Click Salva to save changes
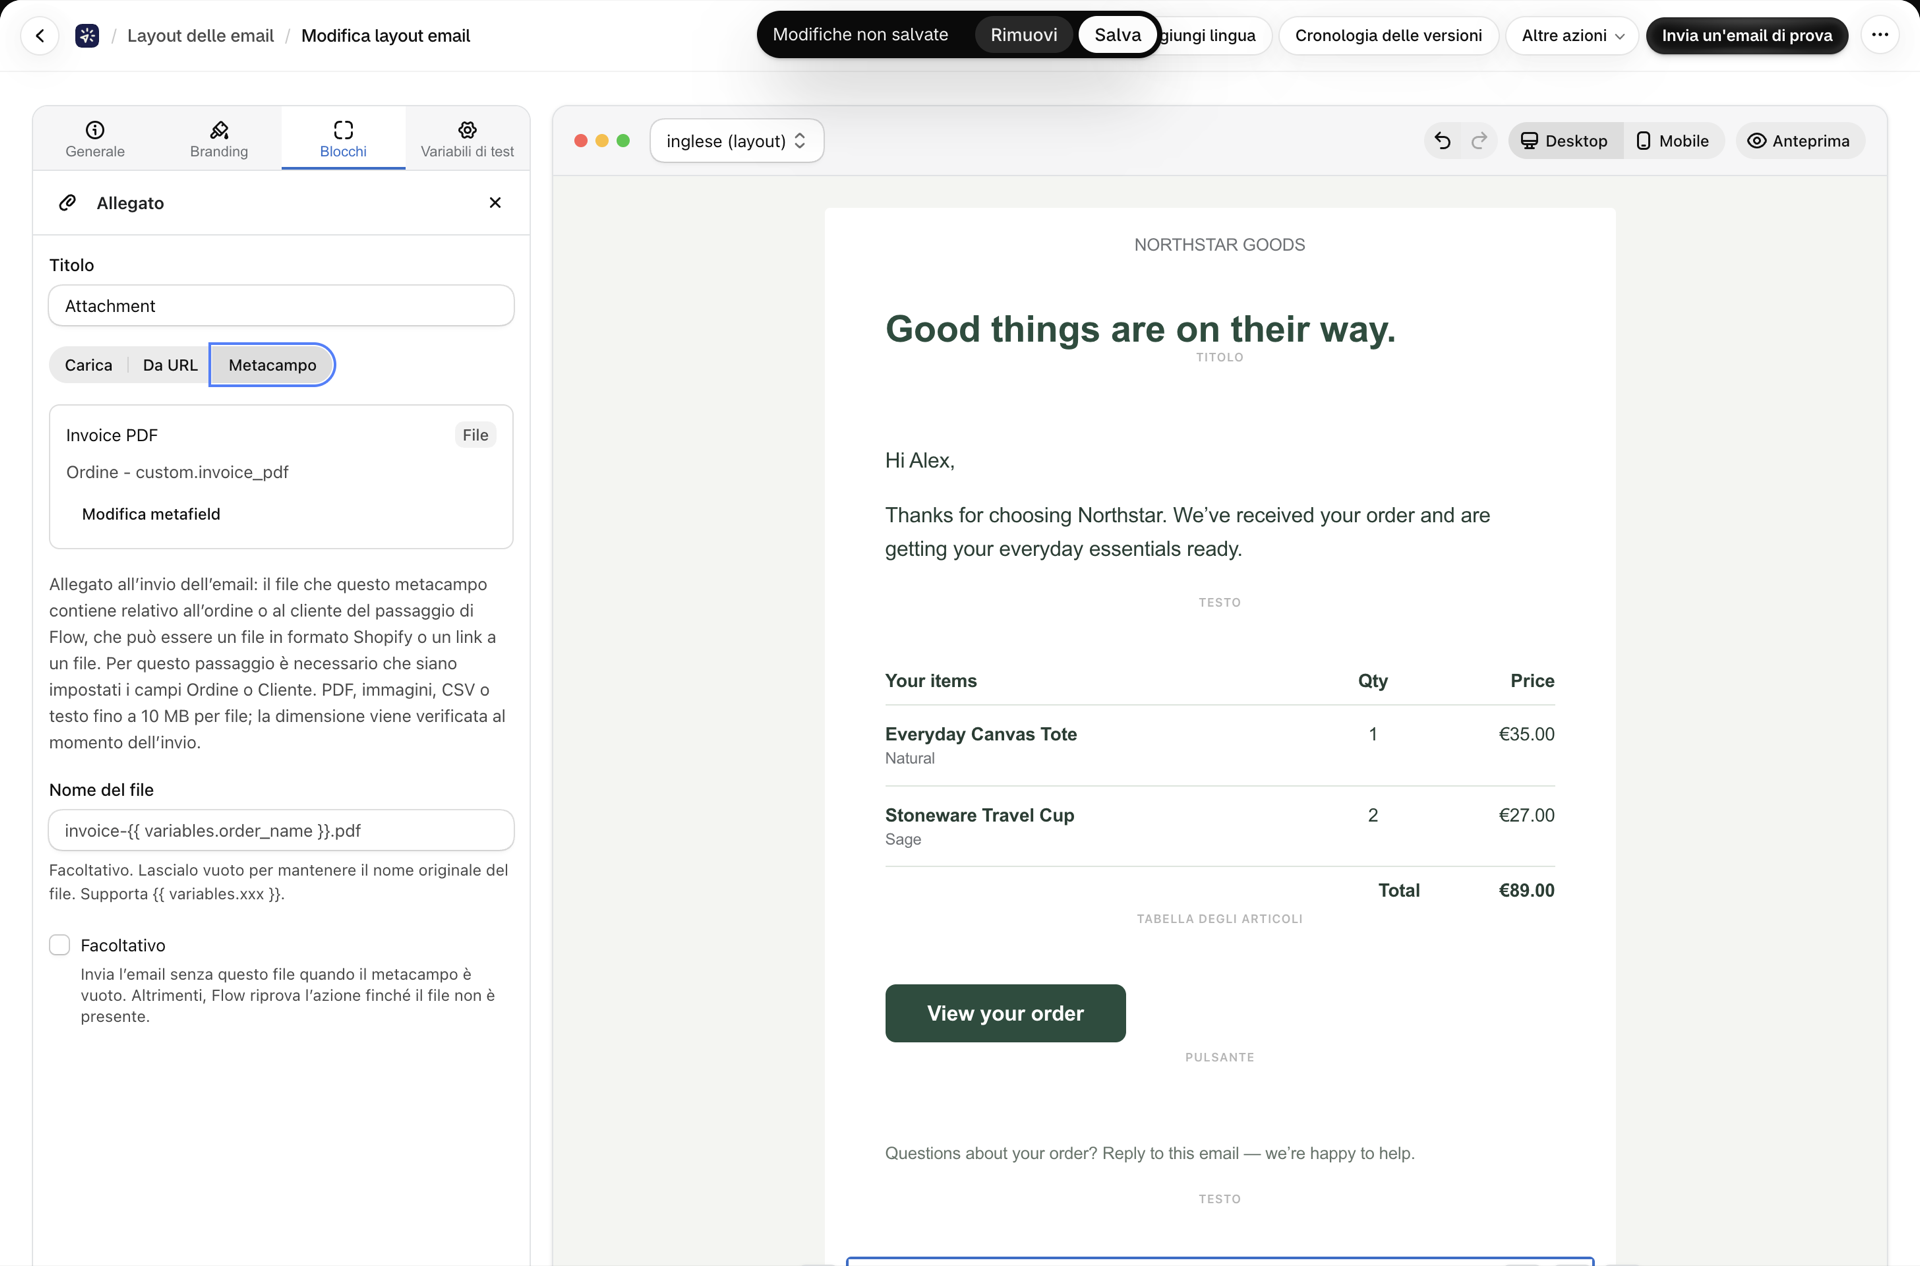 1117,35
